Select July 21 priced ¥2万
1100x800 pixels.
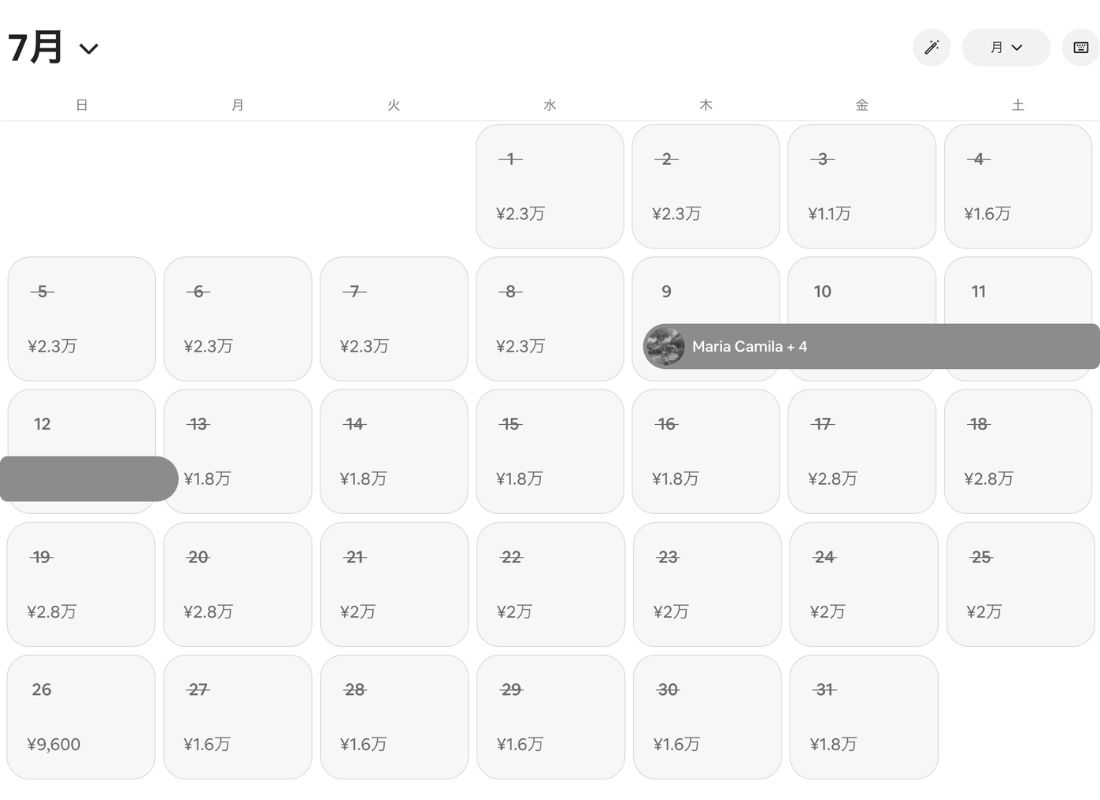tap(394, 584)
